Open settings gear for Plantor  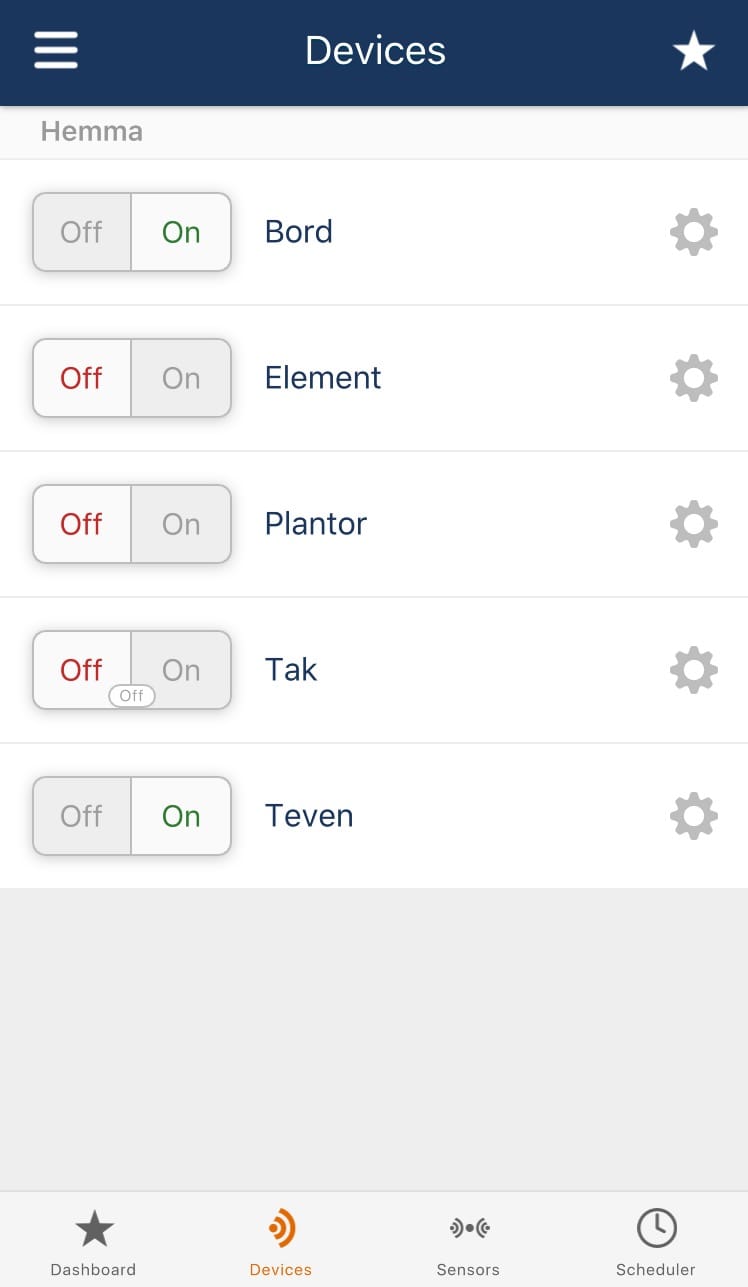693,524
